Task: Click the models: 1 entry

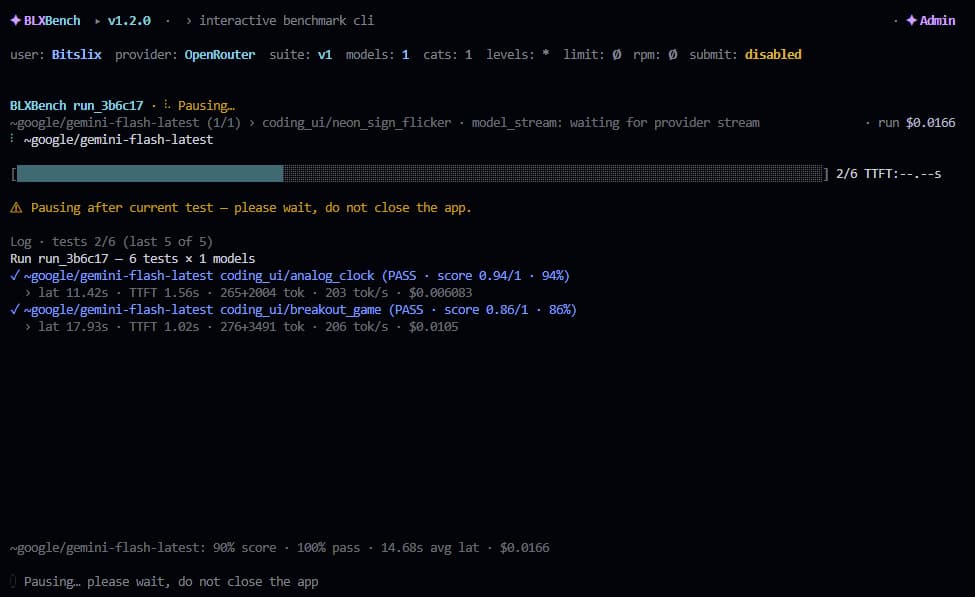Action: 377,55
